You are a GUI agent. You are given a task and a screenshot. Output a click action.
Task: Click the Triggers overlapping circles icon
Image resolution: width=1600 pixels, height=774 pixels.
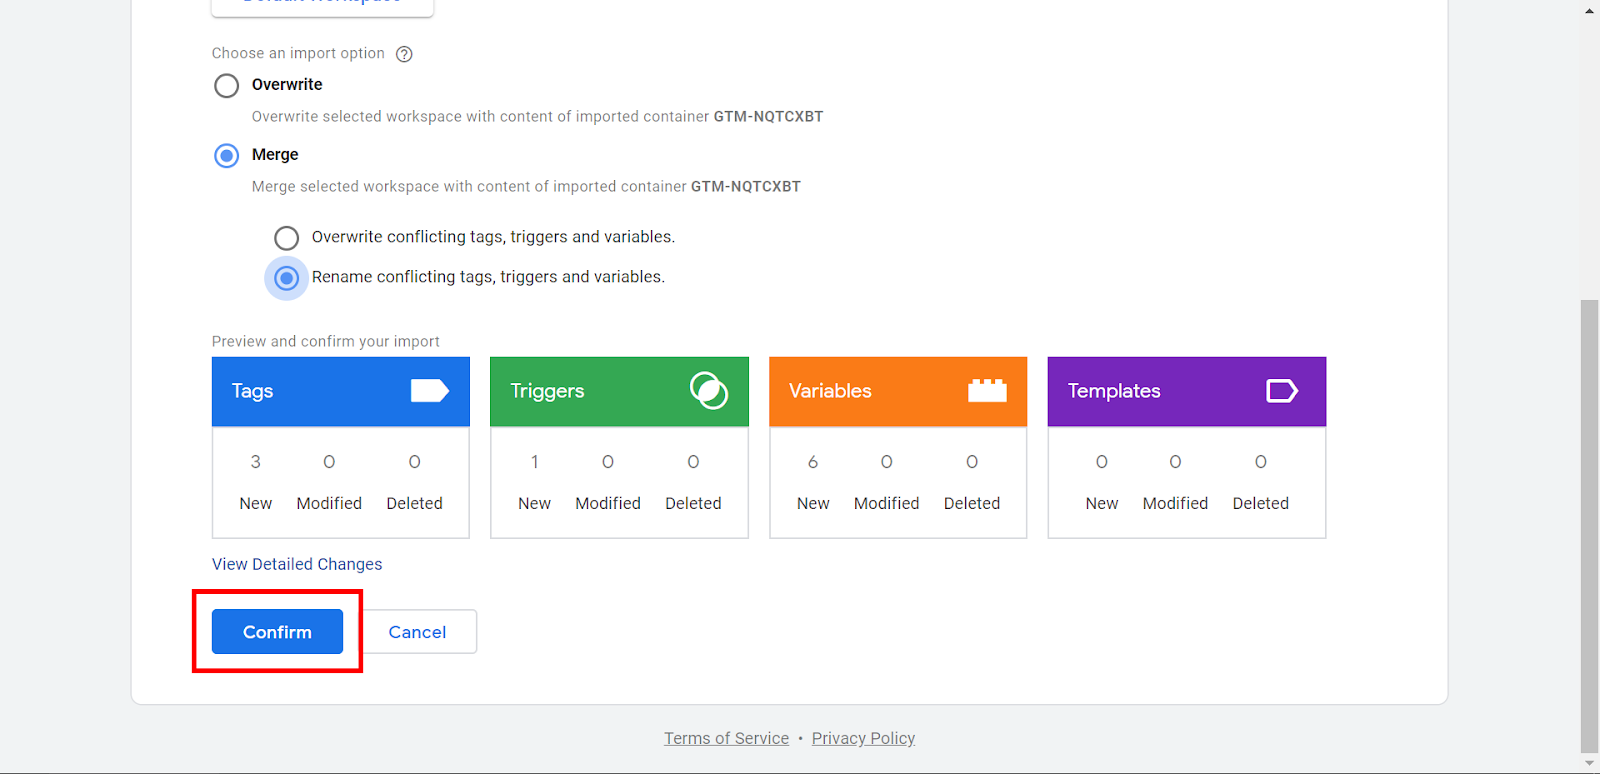pyautogui.click(x=708, y=391)
